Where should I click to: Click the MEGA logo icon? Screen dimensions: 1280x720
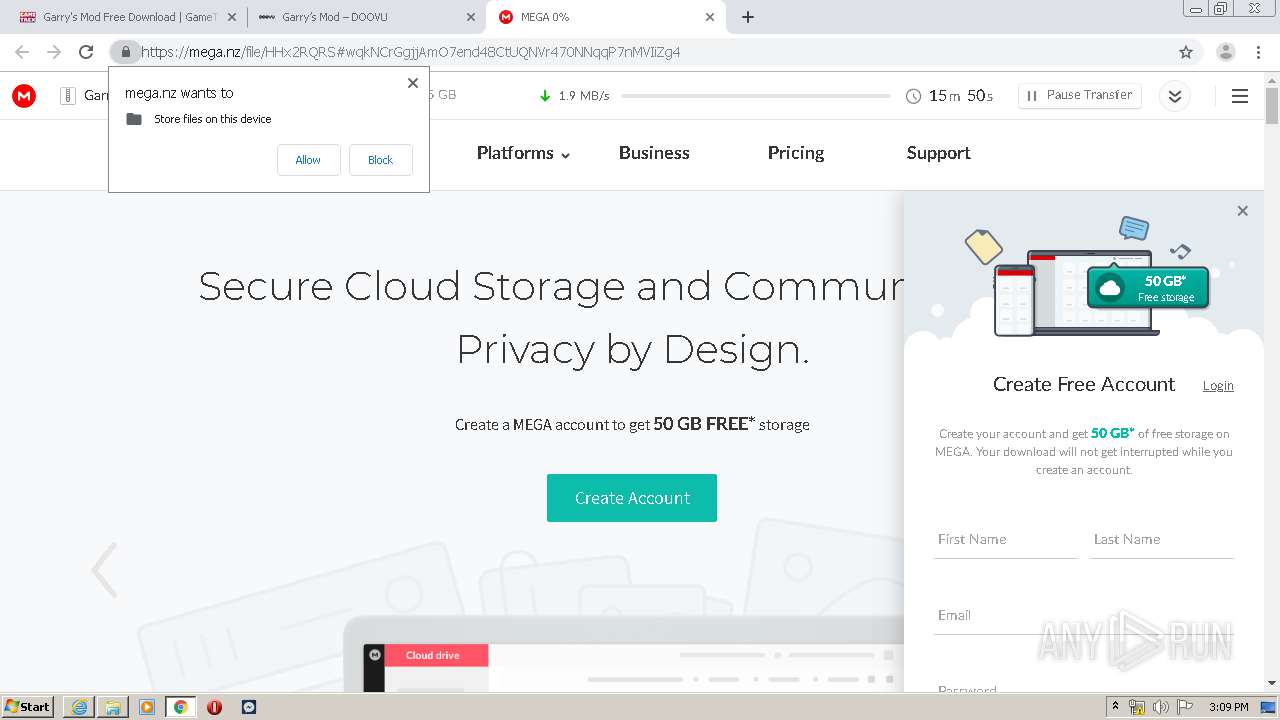[x=24, y=96]
